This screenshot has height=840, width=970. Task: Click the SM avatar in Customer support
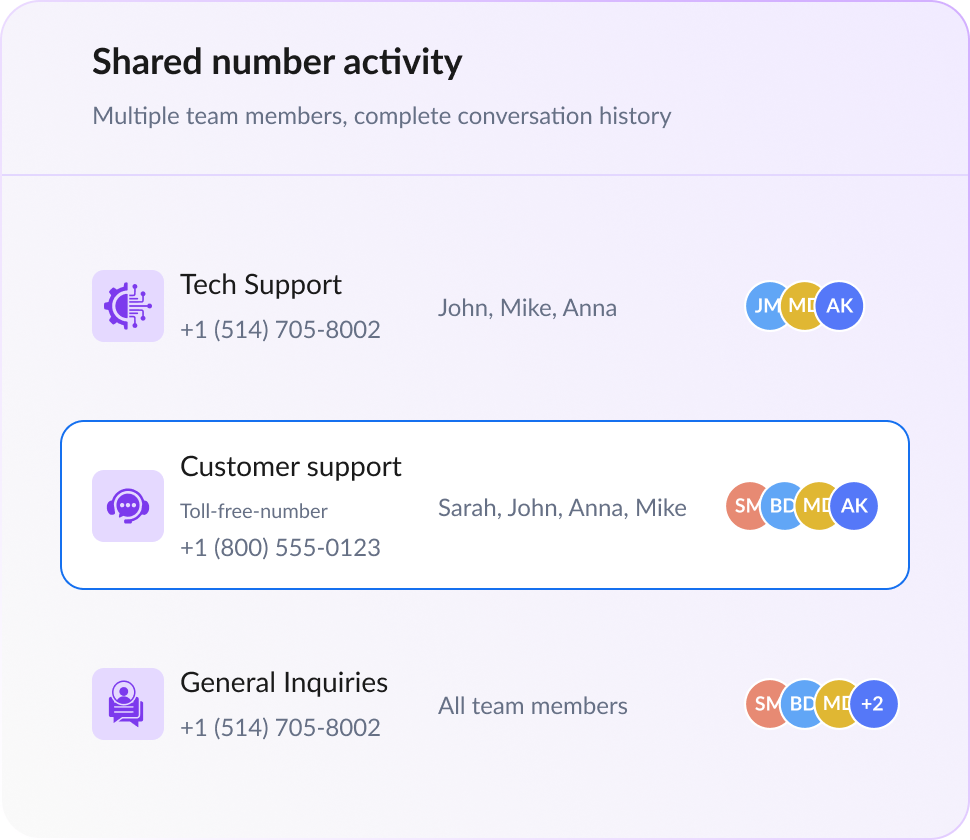click(x=743, y=506)
